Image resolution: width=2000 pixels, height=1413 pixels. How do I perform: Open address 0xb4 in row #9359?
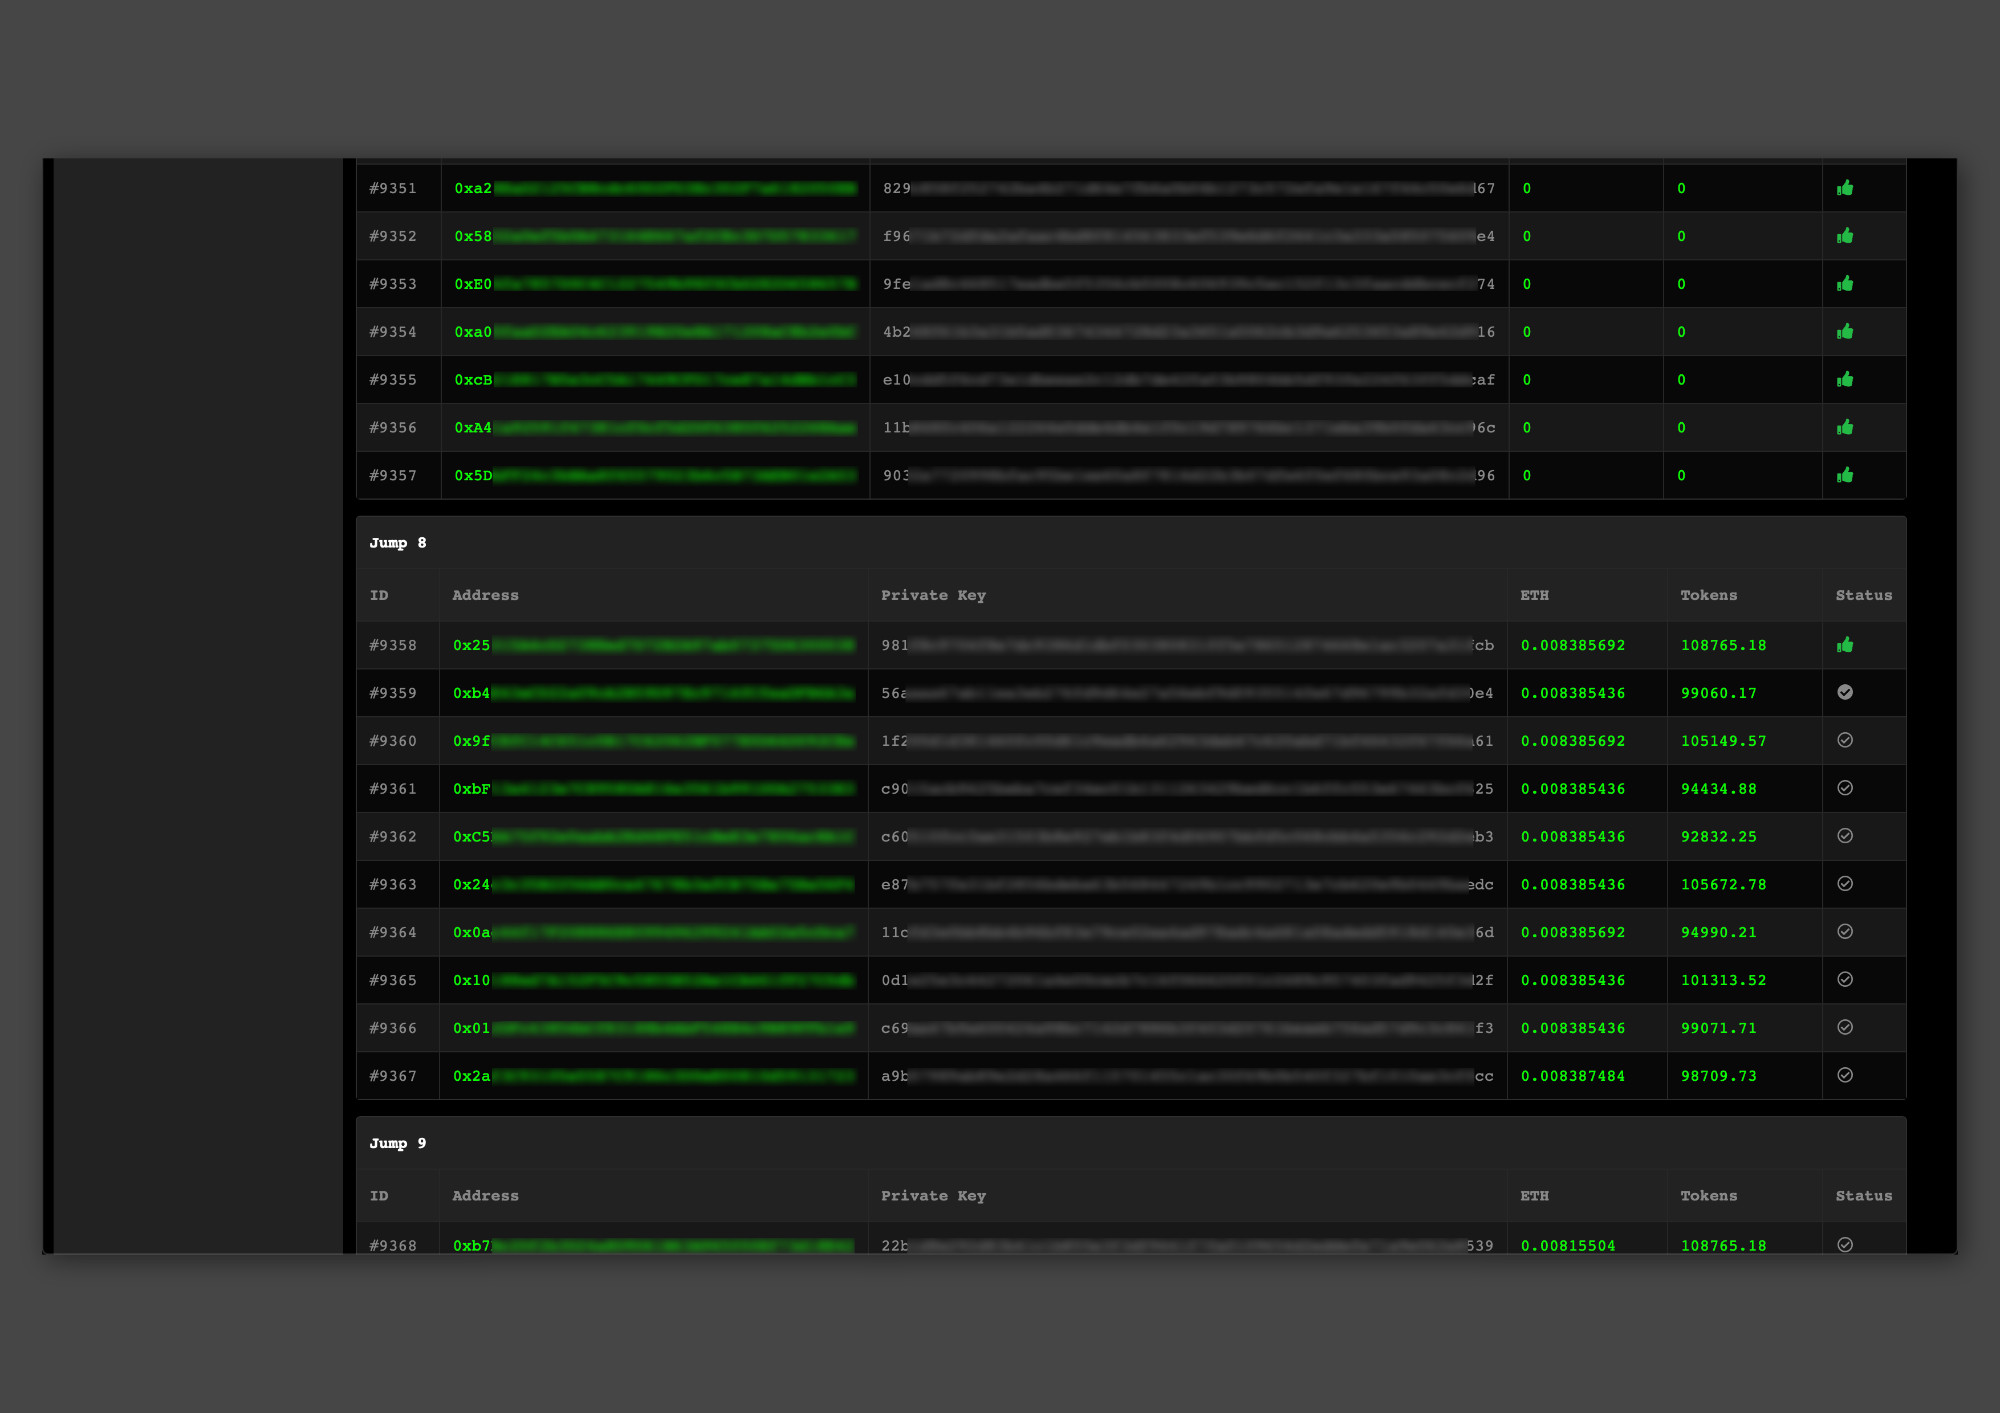(654, 693)
